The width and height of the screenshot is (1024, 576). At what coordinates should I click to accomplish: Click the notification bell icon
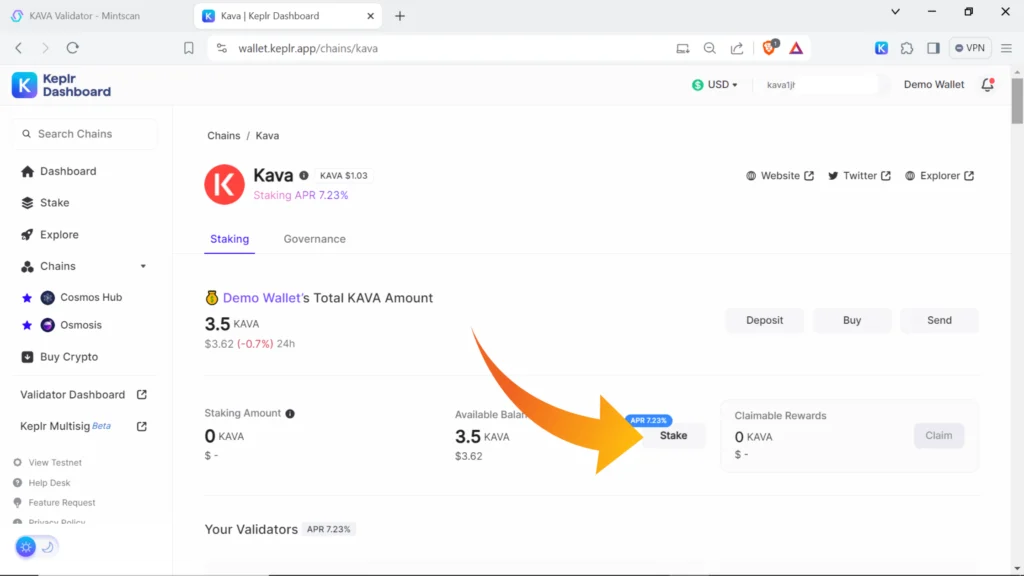click(x=987, y=85)
